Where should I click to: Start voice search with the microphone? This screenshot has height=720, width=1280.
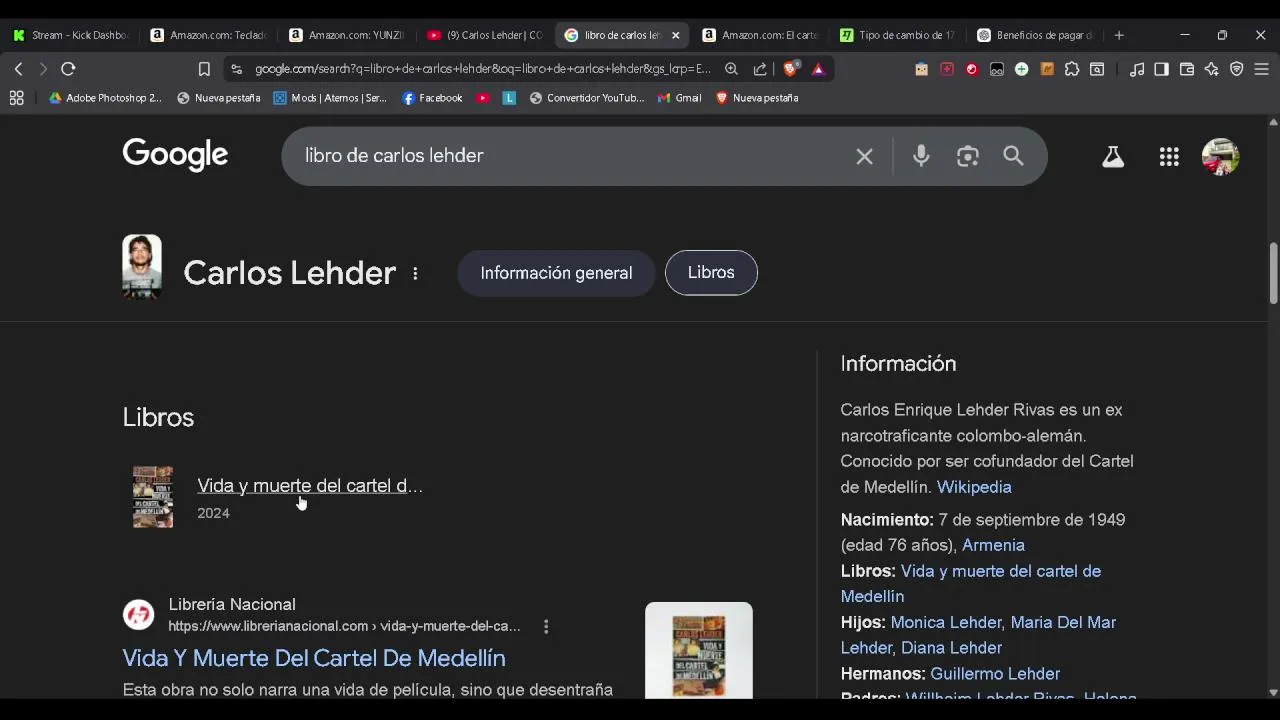(x=921, y=156)
